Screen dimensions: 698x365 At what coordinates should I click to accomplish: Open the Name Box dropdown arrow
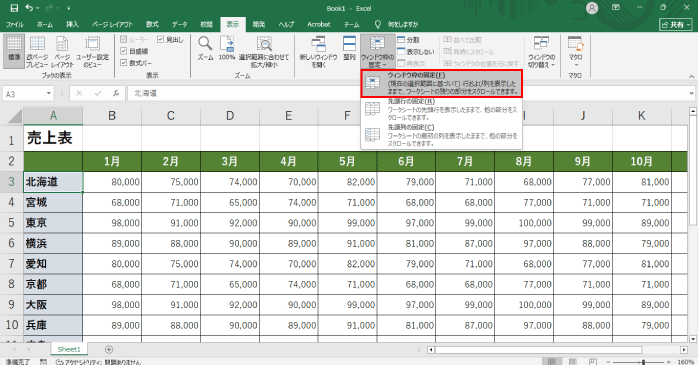pyautogui.click(x=49, y=93)
